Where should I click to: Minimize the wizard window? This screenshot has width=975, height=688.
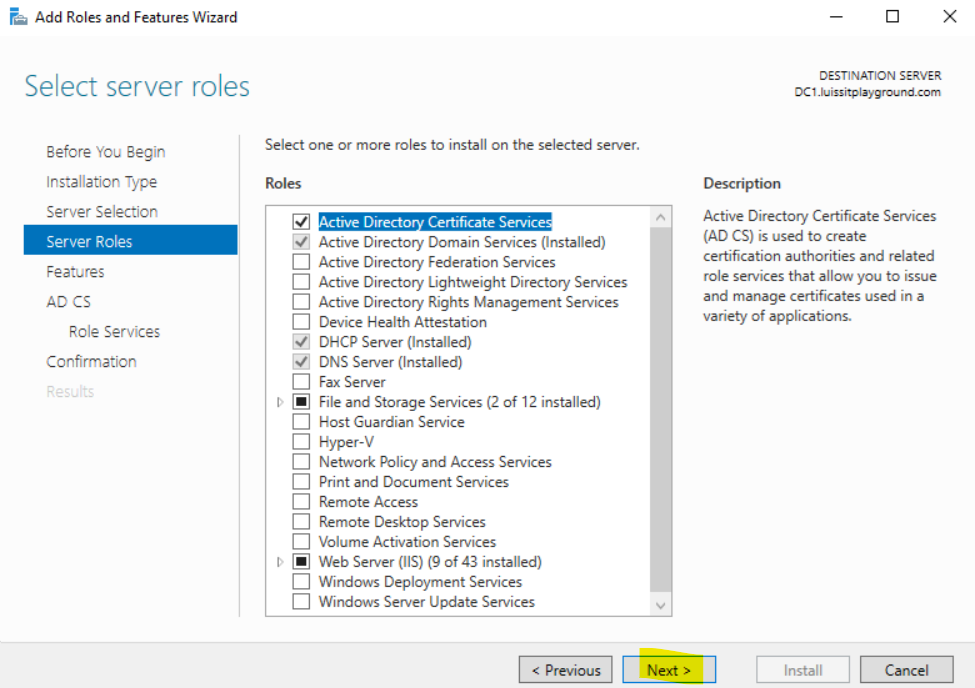pos(836,16)
